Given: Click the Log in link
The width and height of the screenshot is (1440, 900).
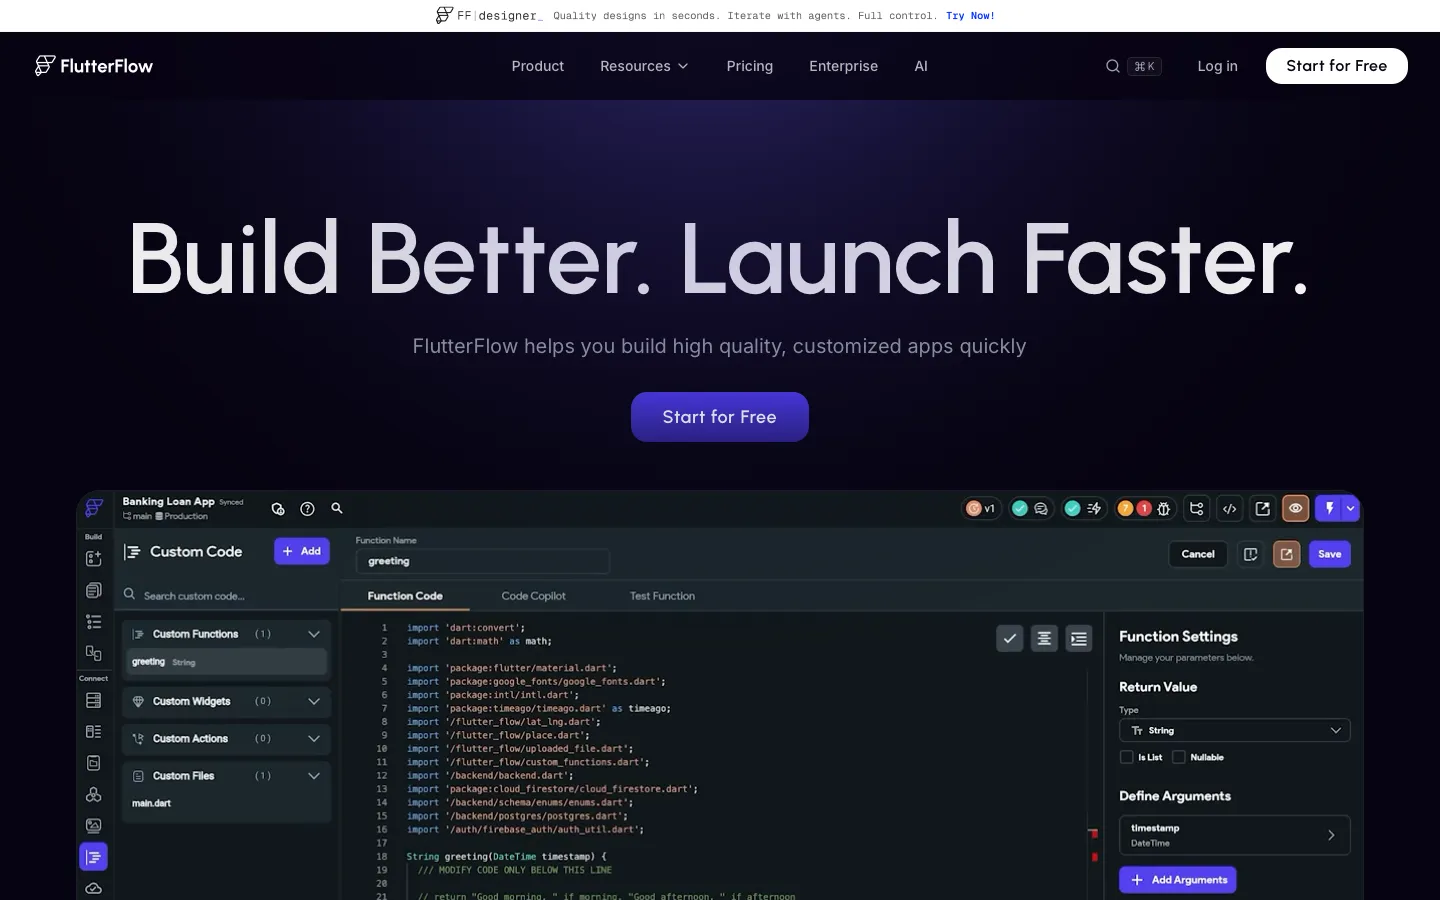Looking at the screenshot, I should tap(1217, 66).
